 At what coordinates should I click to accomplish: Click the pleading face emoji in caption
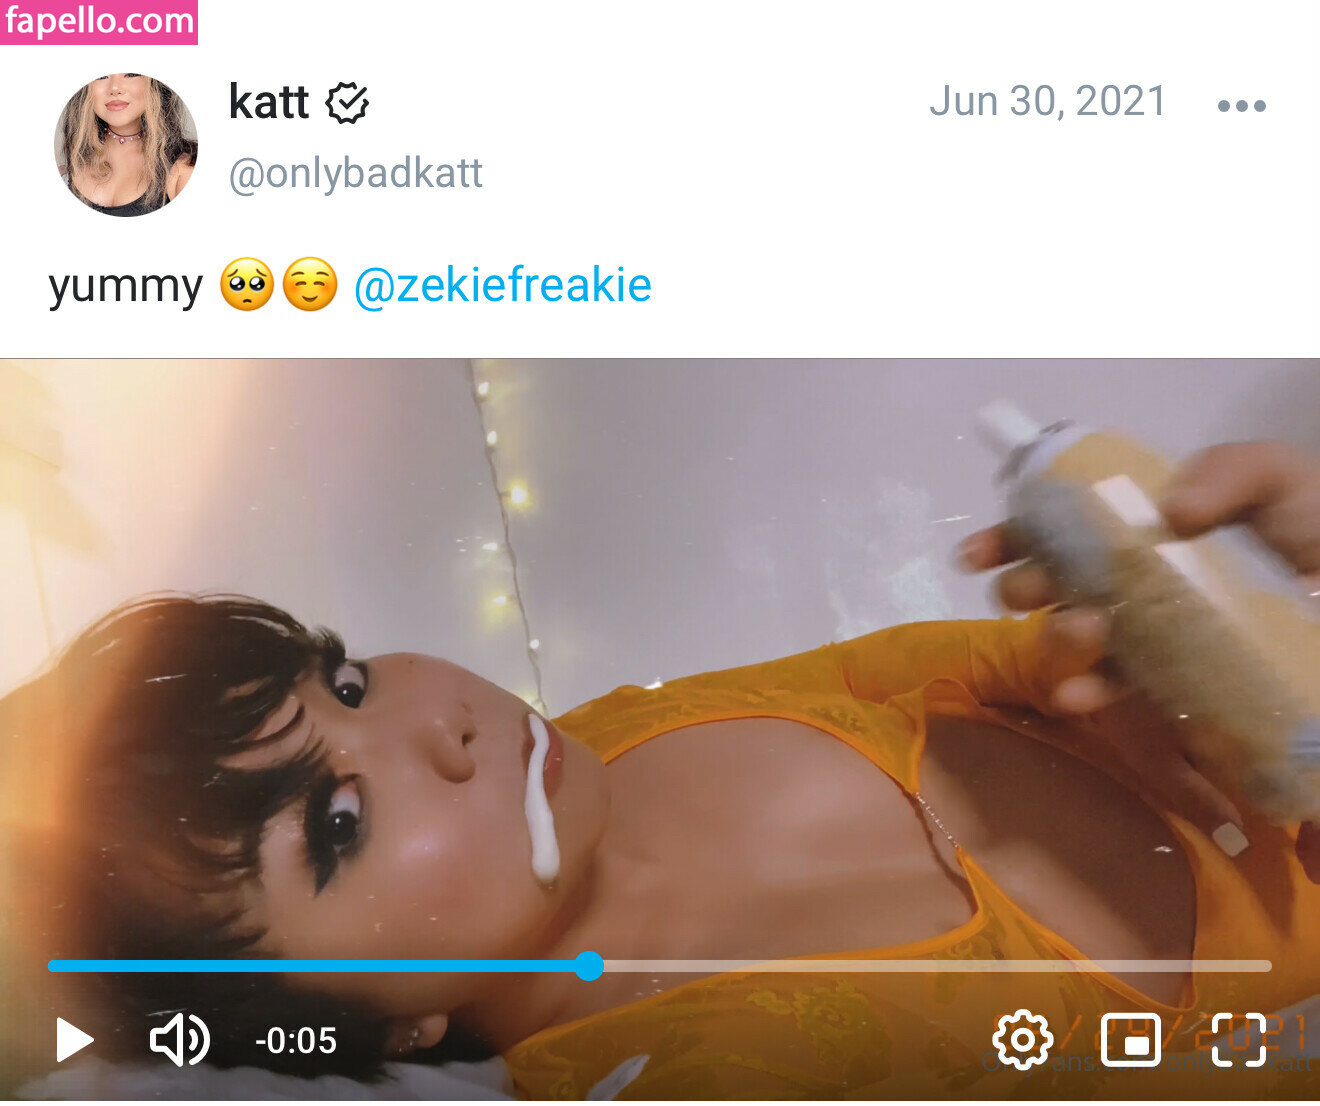tap(246, 285)
